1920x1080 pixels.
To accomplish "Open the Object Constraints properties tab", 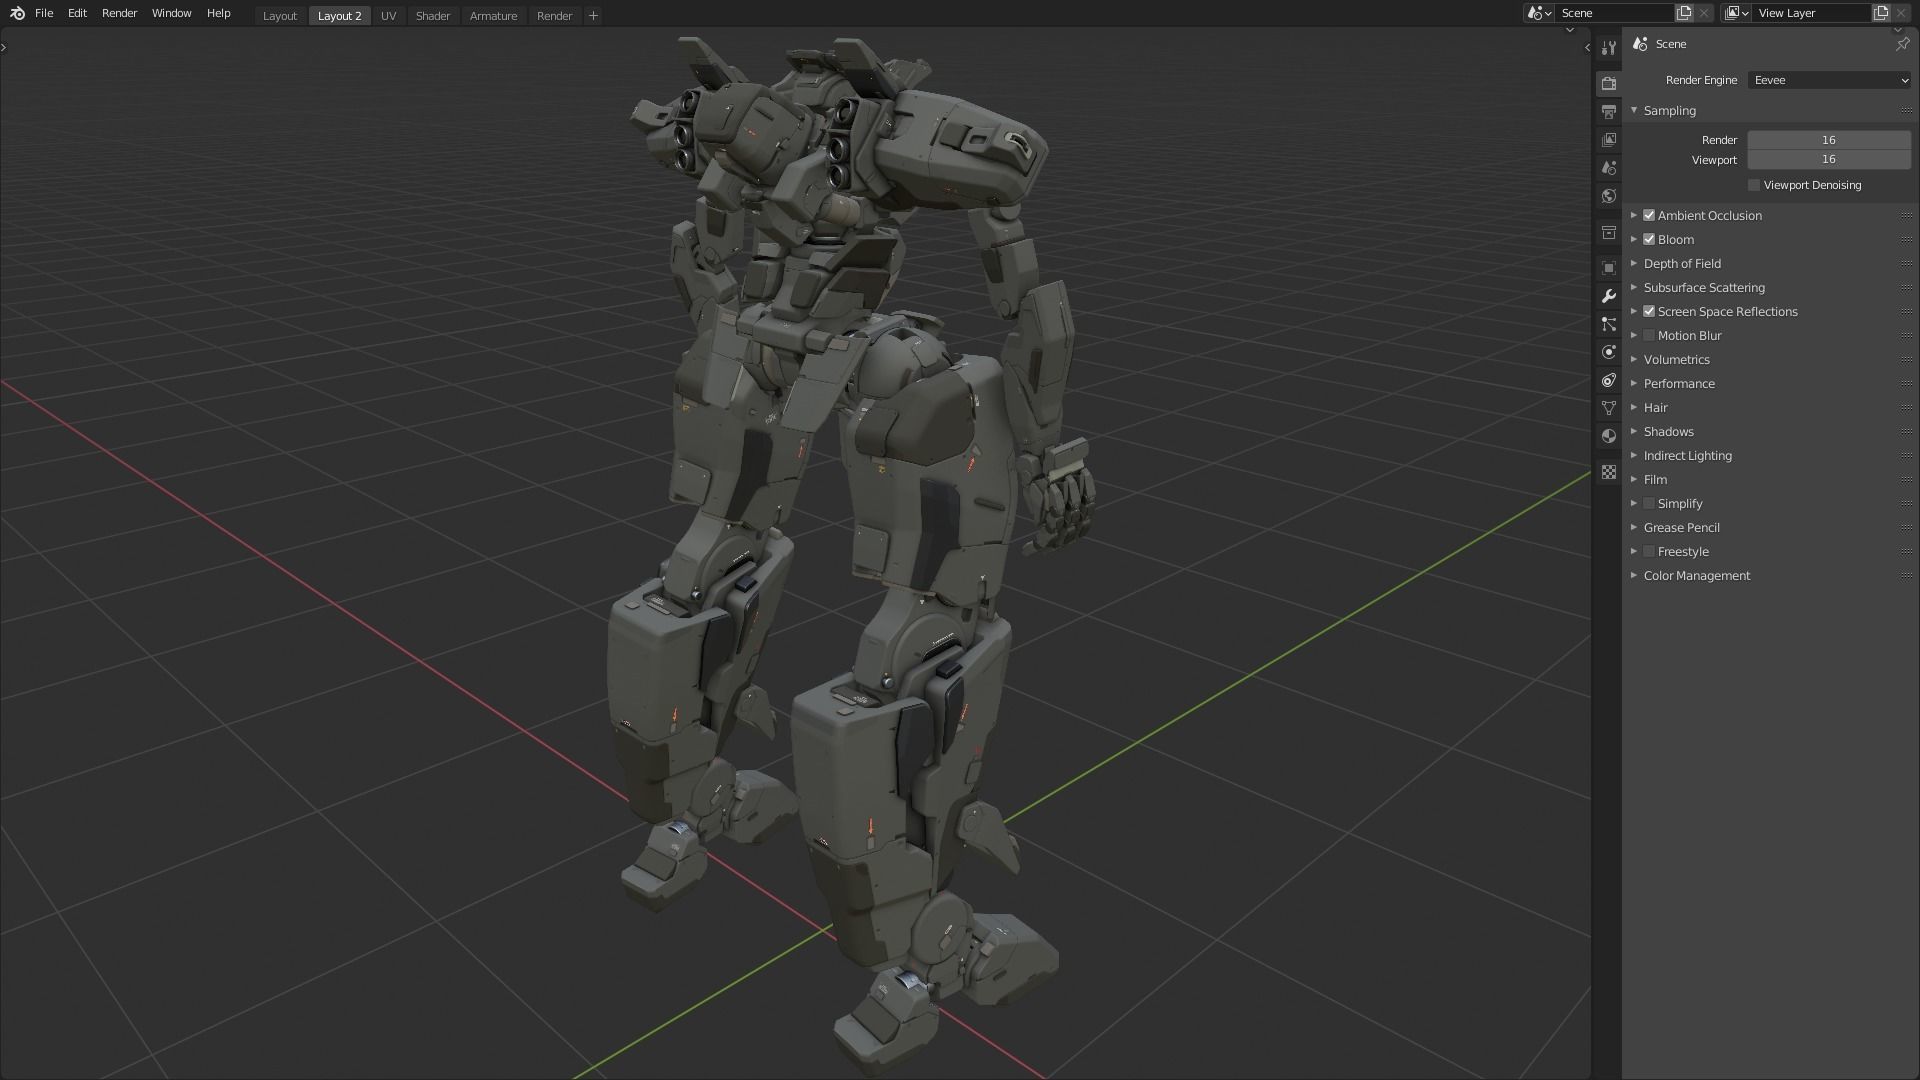I will point(1608,380).
